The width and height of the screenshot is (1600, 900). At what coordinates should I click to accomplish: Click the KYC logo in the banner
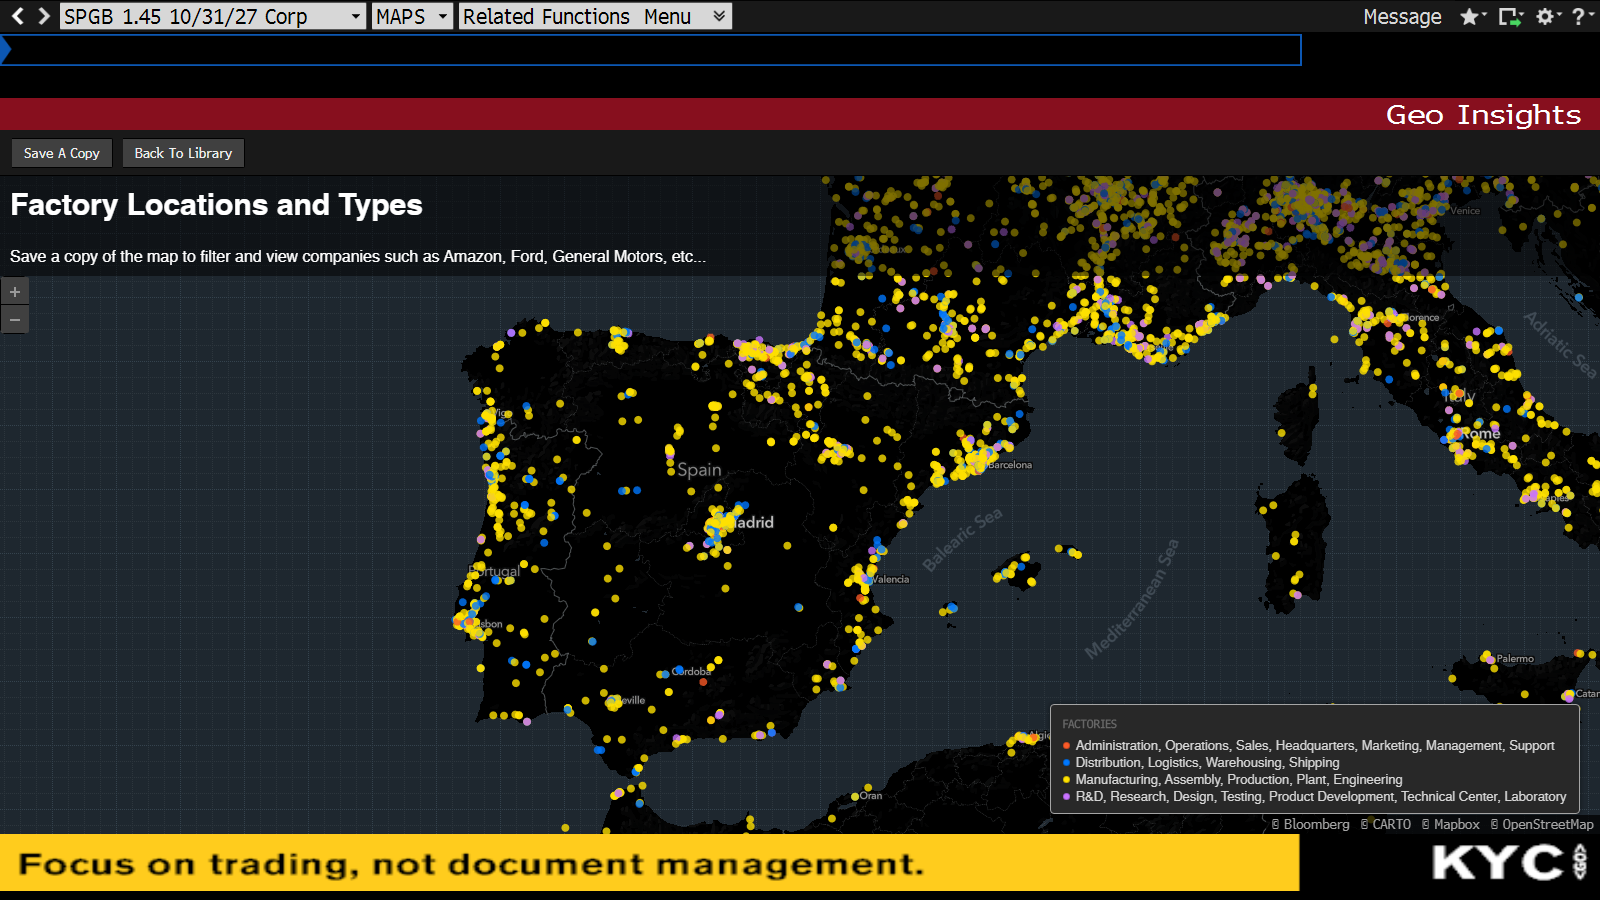pyautogui.click(x=1509, y=862)
